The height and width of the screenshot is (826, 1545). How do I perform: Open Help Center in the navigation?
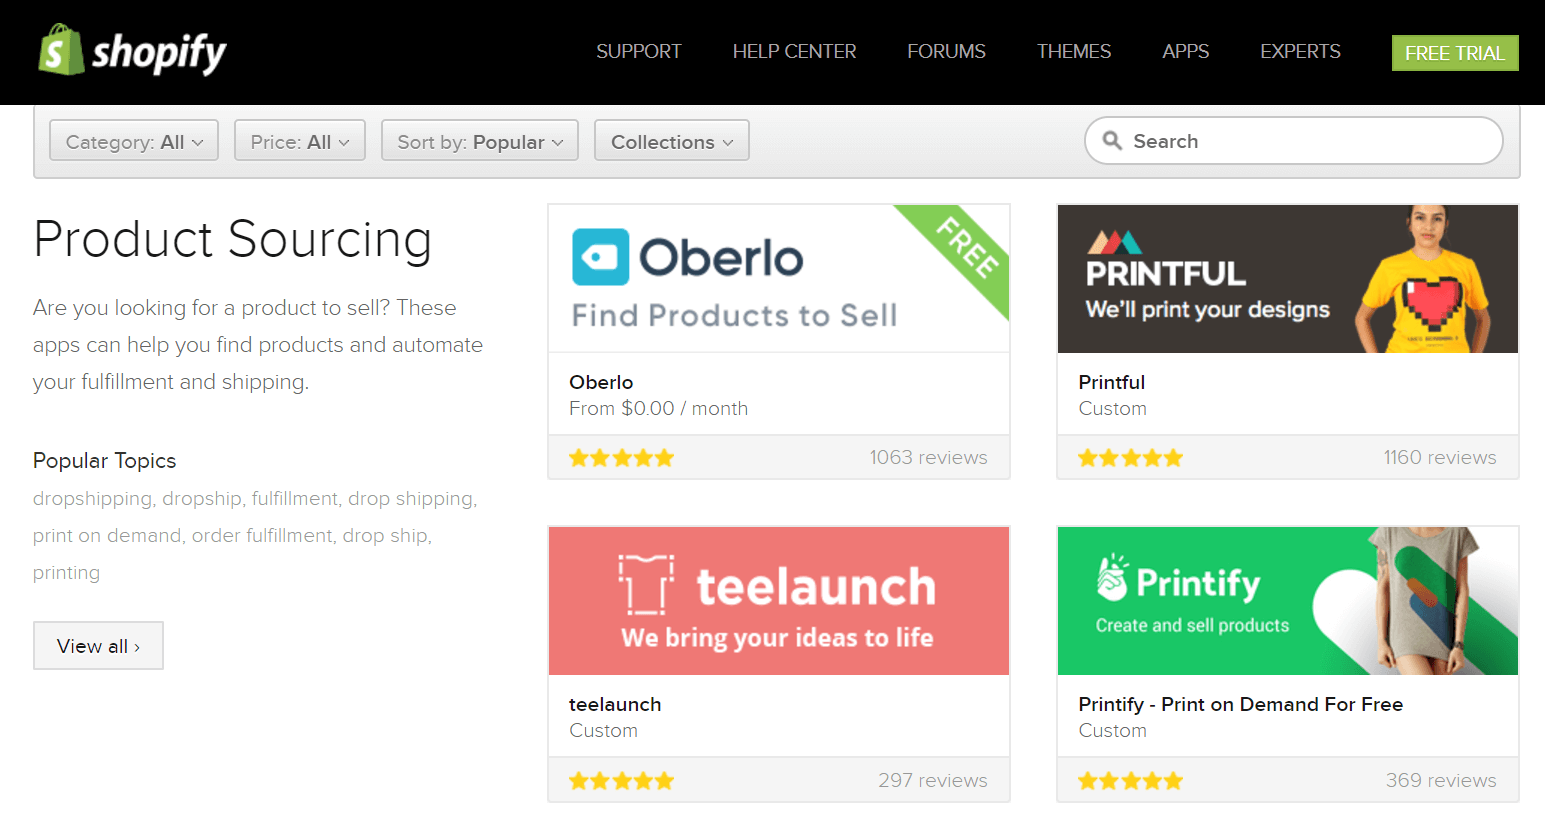point(794,51)
